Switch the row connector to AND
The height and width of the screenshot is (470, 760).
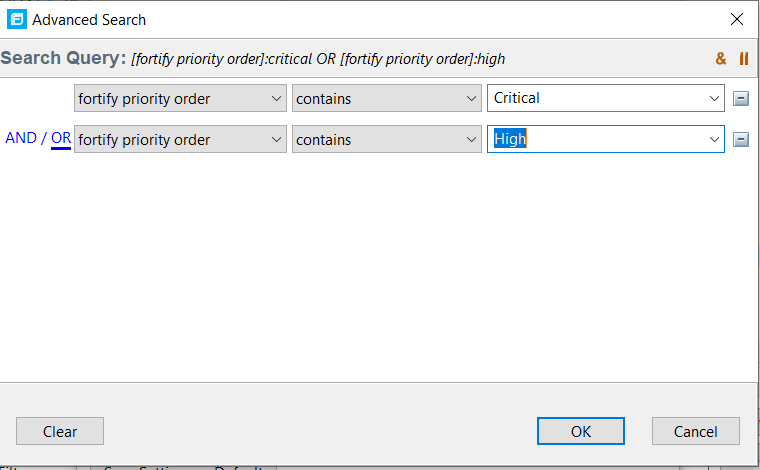coord(21,139)
